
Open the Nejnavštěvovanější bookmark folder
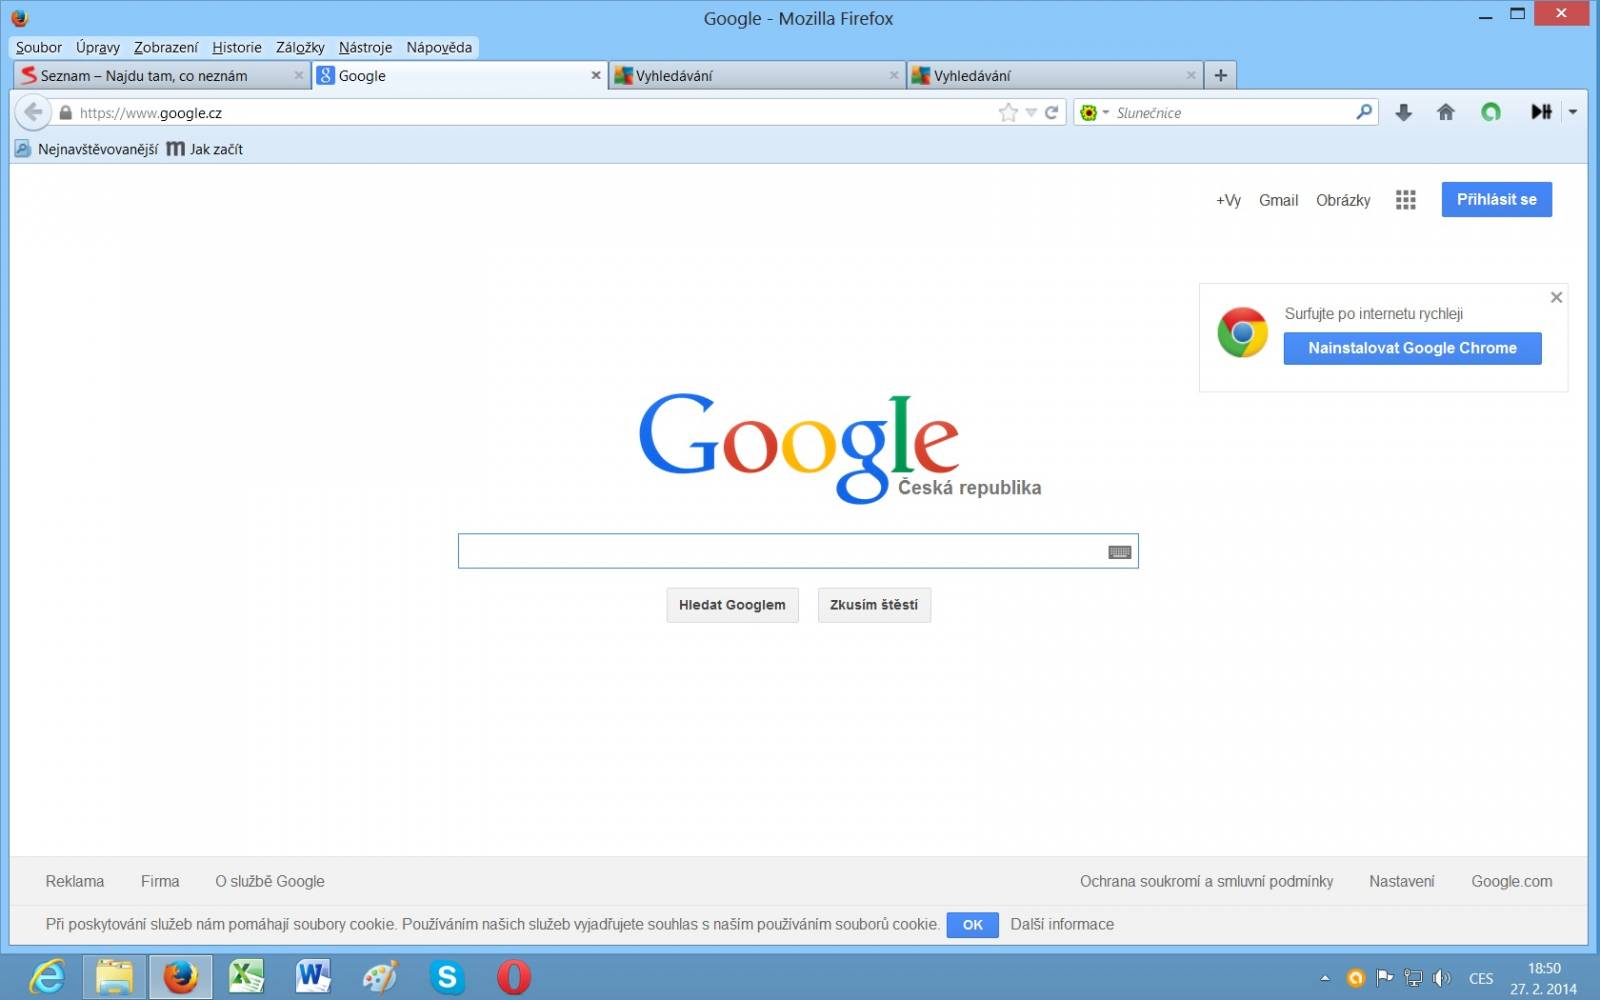tap(86, 149)
